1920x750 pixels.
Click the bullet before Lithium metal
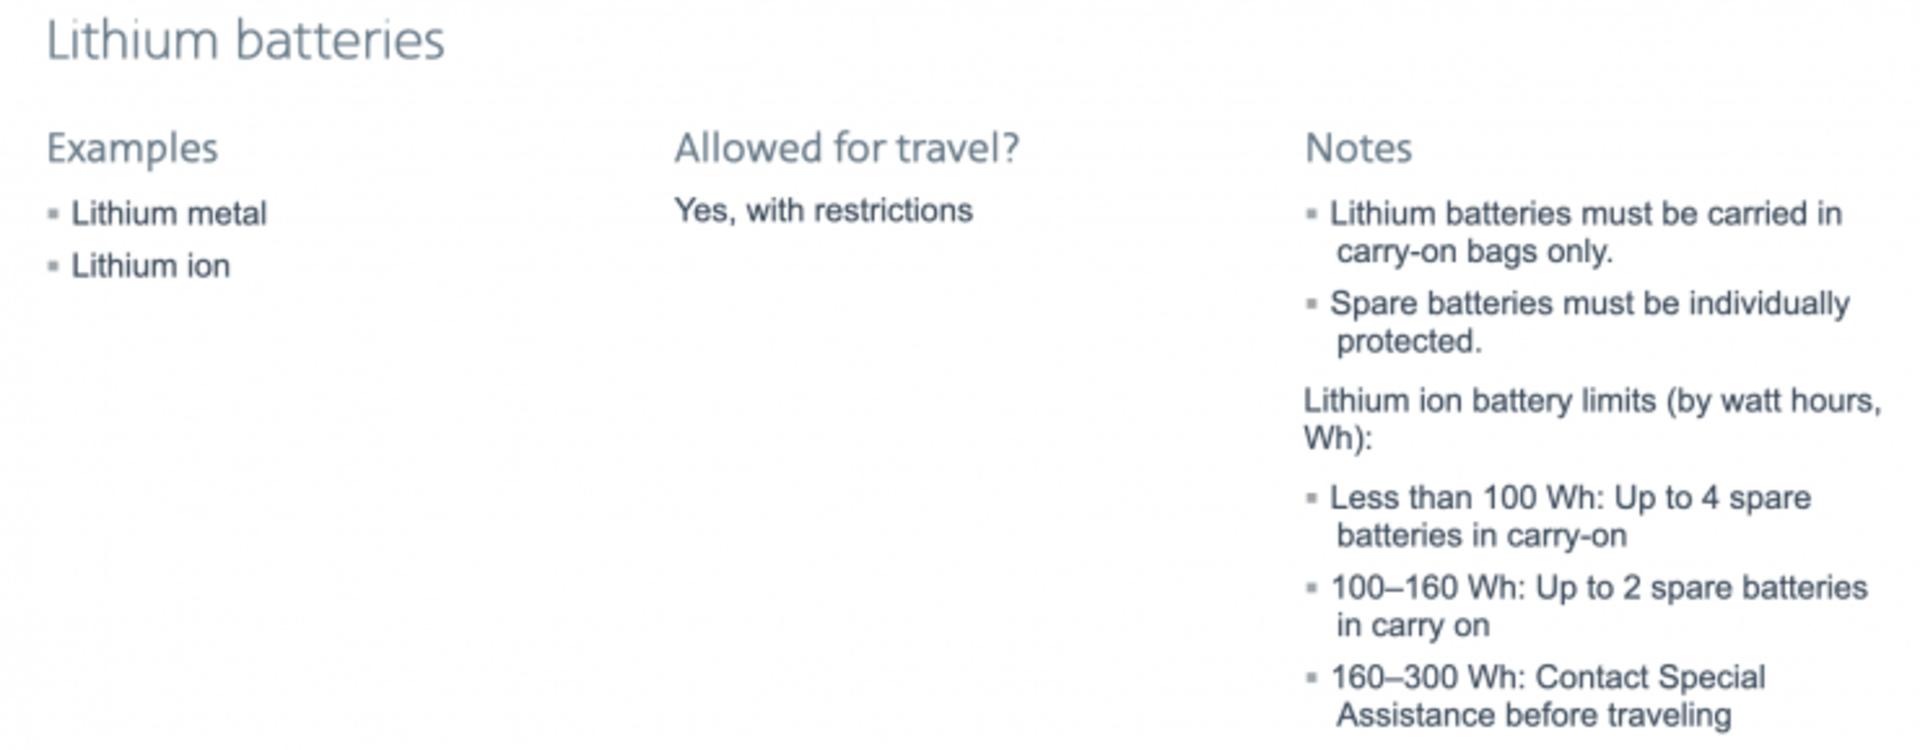click(x=53, y=213)
